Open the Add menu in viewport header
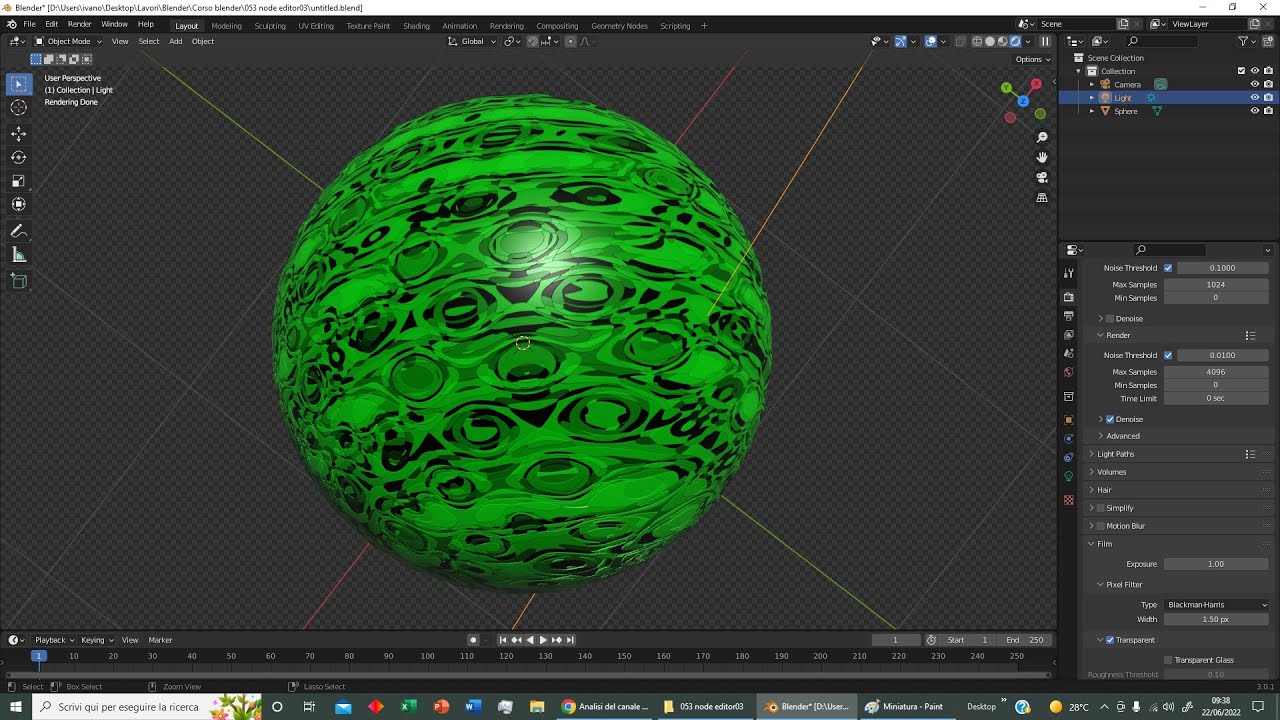The width and height of the screenshot is (1280, 720). coord(176,41)
